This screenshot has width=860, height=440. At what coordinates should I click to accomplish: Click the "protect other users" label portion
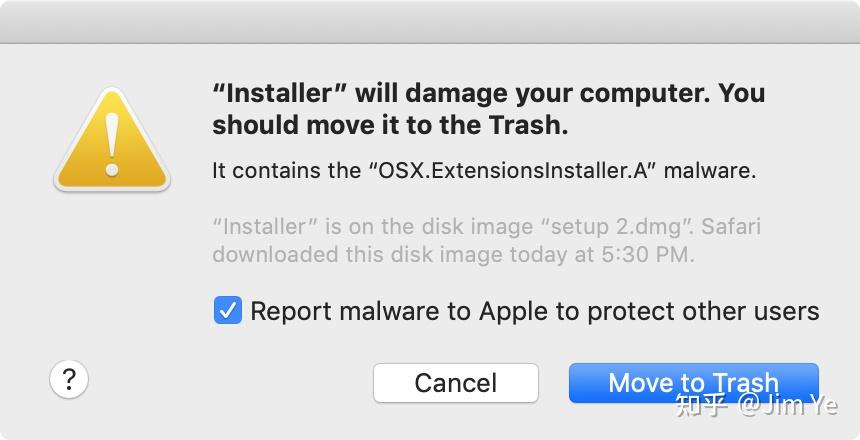click(x=703, y=311)
